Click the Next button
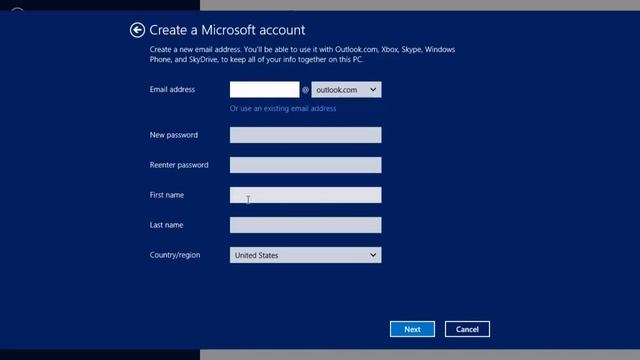The width and height of the screenshot is (640, 360). tap(412, 329)
